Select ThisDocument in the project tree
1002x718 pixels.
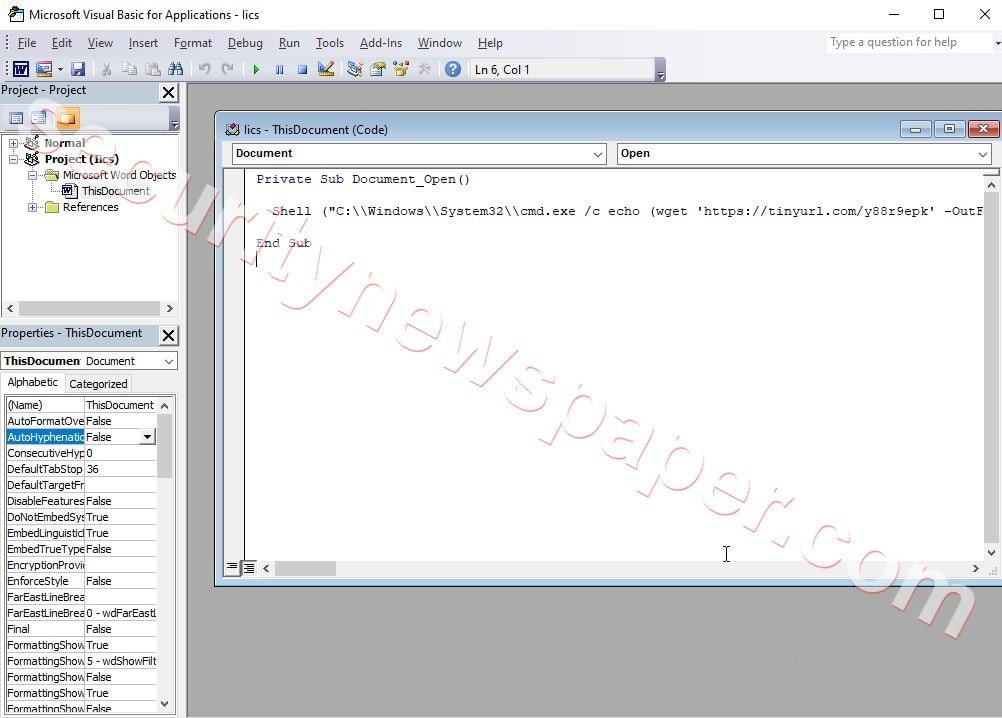point(116,191)
